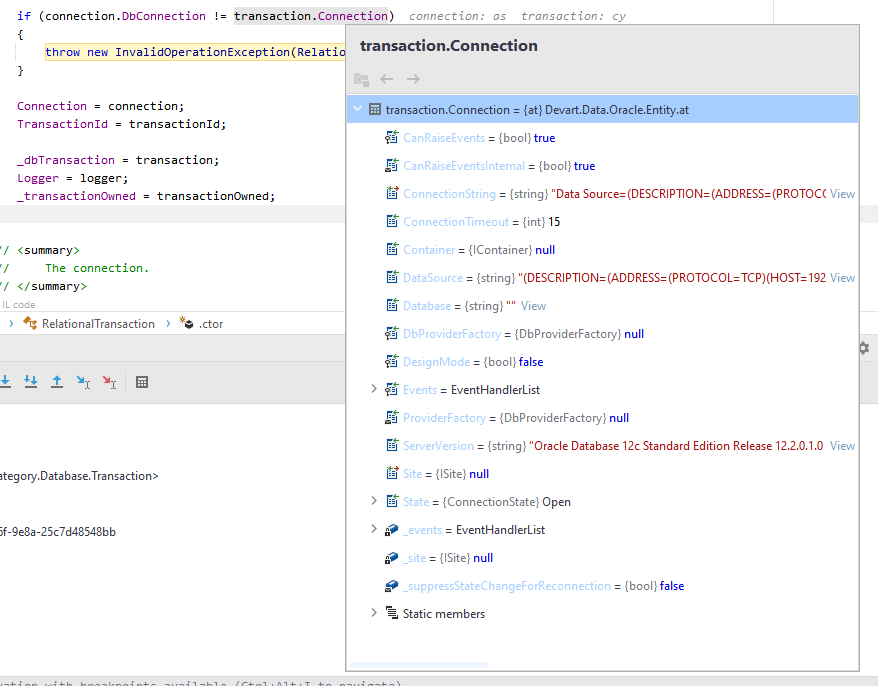
Task: Select RelationalTransaction in the breadcrumb bar
Action: (98, 324)
